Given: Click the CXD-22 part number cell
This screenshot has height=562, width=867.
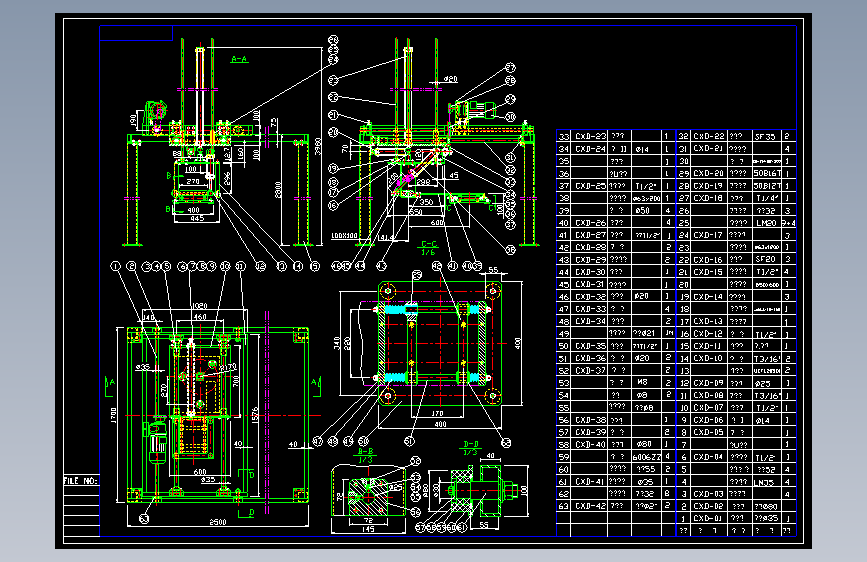Looking at the screenshot, I should tap(709, 136).
